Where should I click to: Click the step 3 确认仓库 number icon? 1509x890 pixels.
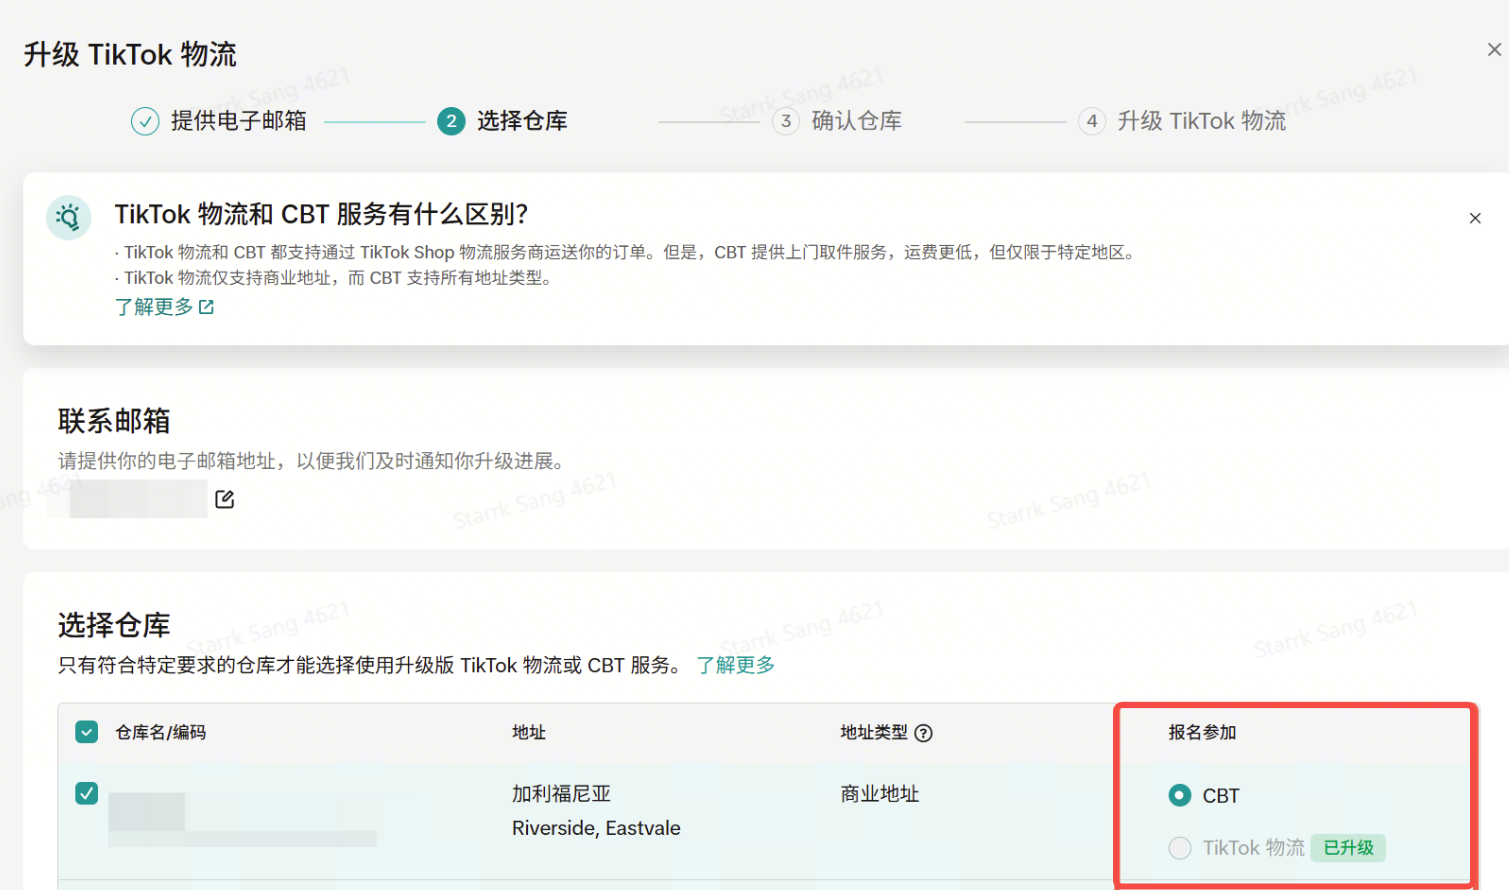tap(786, 122)
